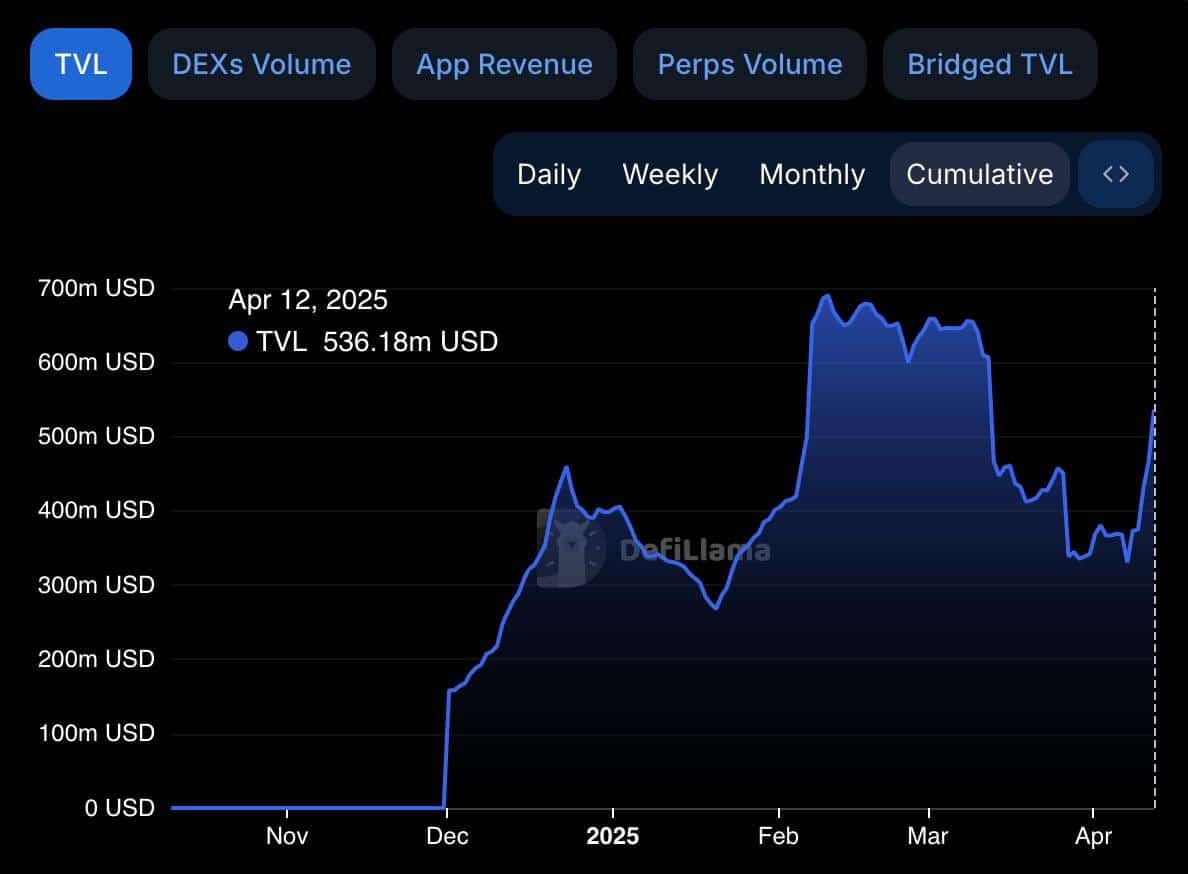Viewport: 1188px width, 874px height.
Task: Switch to Bridged TVL view
Action: coord(989,64)
